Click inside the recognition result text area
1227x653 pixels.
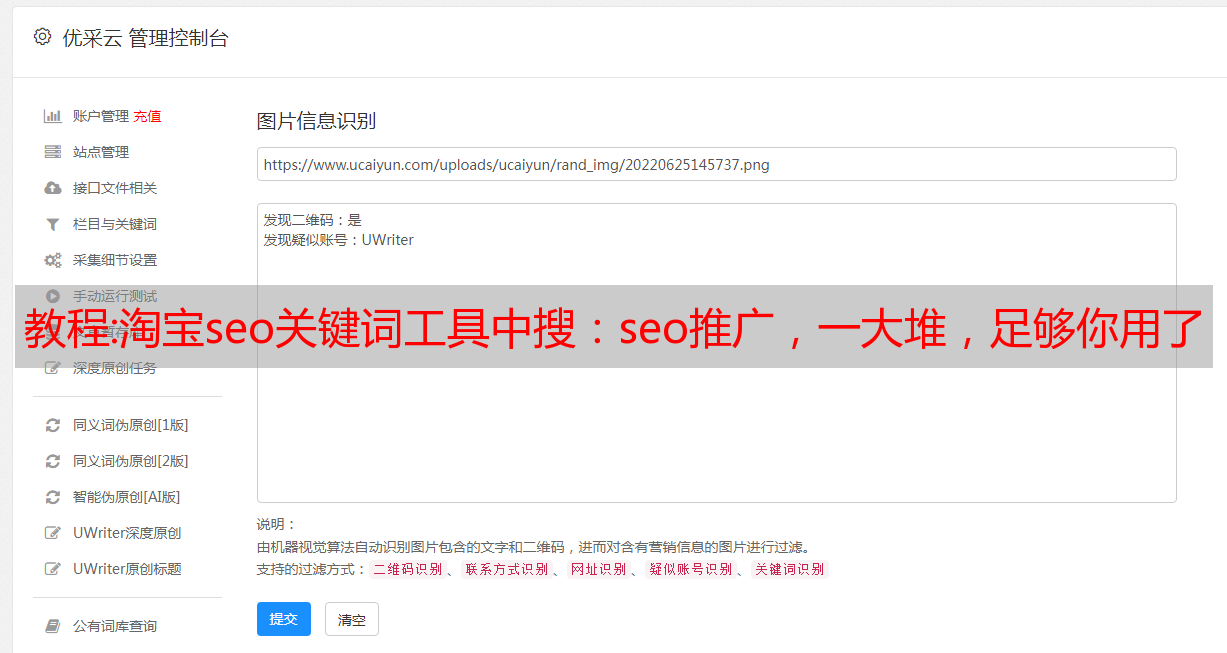(x=716, y=353)
